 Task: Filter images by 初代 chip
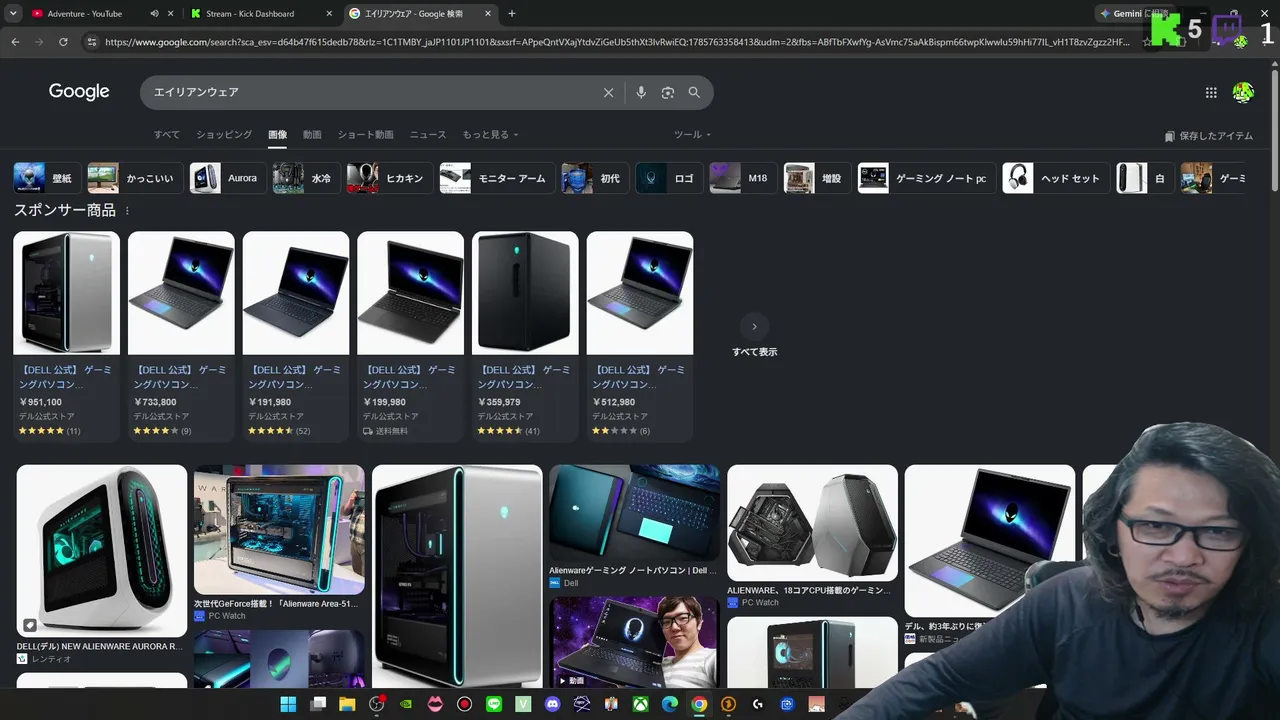(x=594, y=178)
